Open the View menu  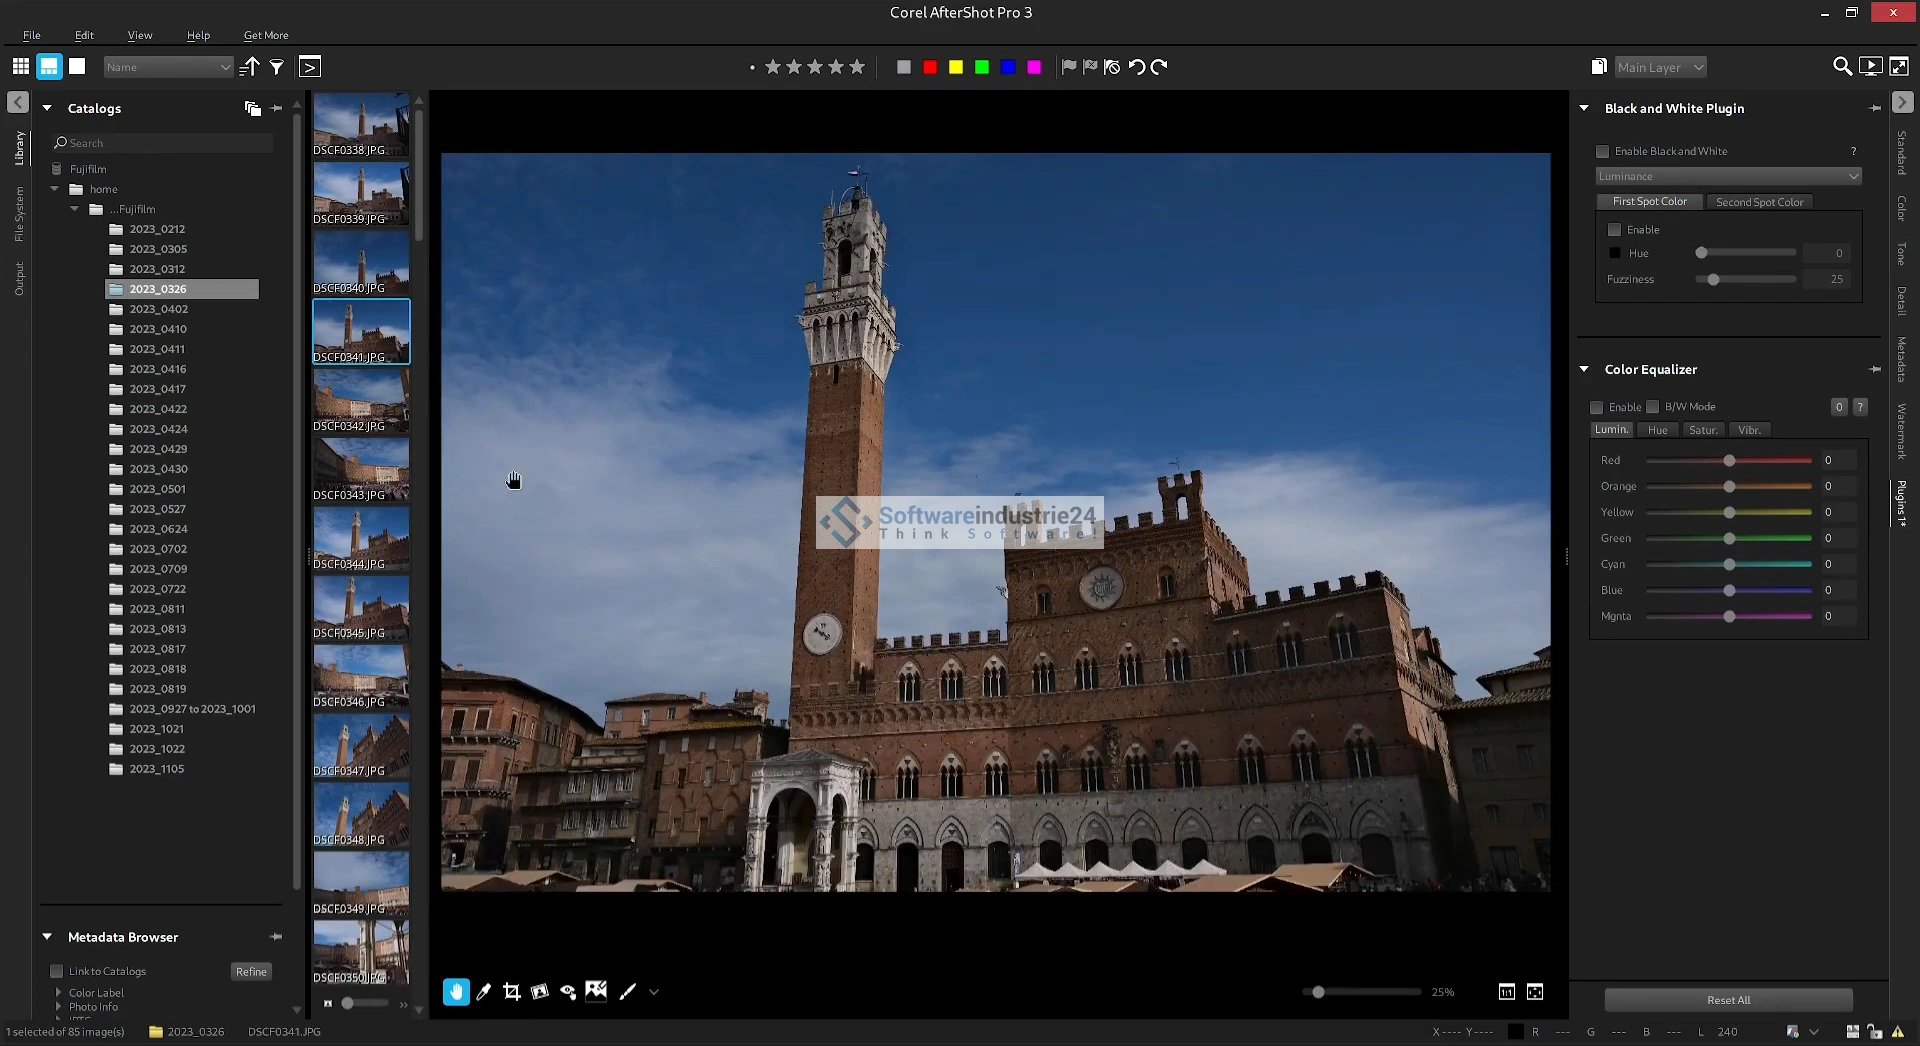(140, 35)
